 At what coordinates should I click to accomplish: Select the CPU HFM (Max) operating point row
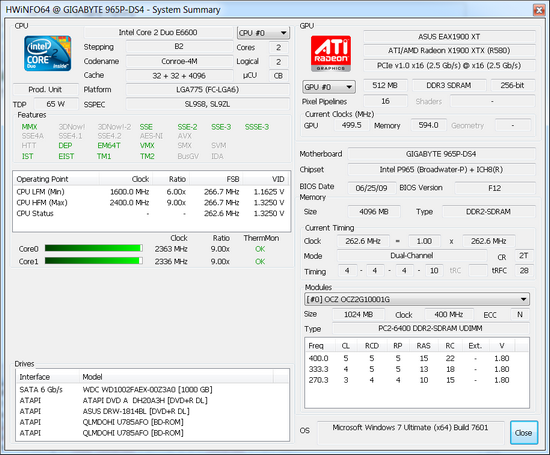pyautogui.click(x=151, y=202)
